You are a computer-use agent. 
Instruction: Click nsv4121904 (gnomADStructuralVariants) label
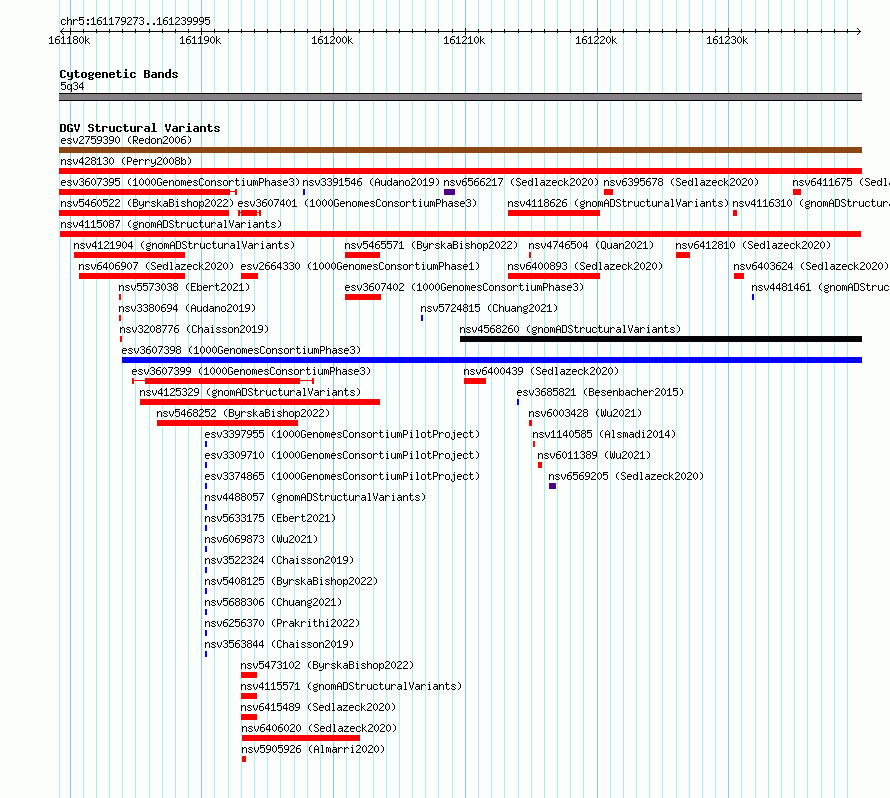click(184, 245)
